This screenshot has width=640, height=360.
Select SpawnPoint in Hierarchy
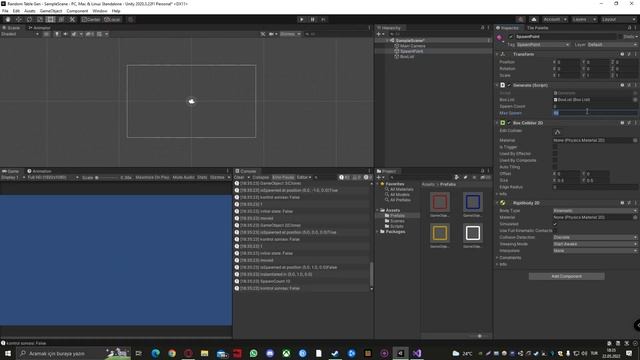point(411,51)
